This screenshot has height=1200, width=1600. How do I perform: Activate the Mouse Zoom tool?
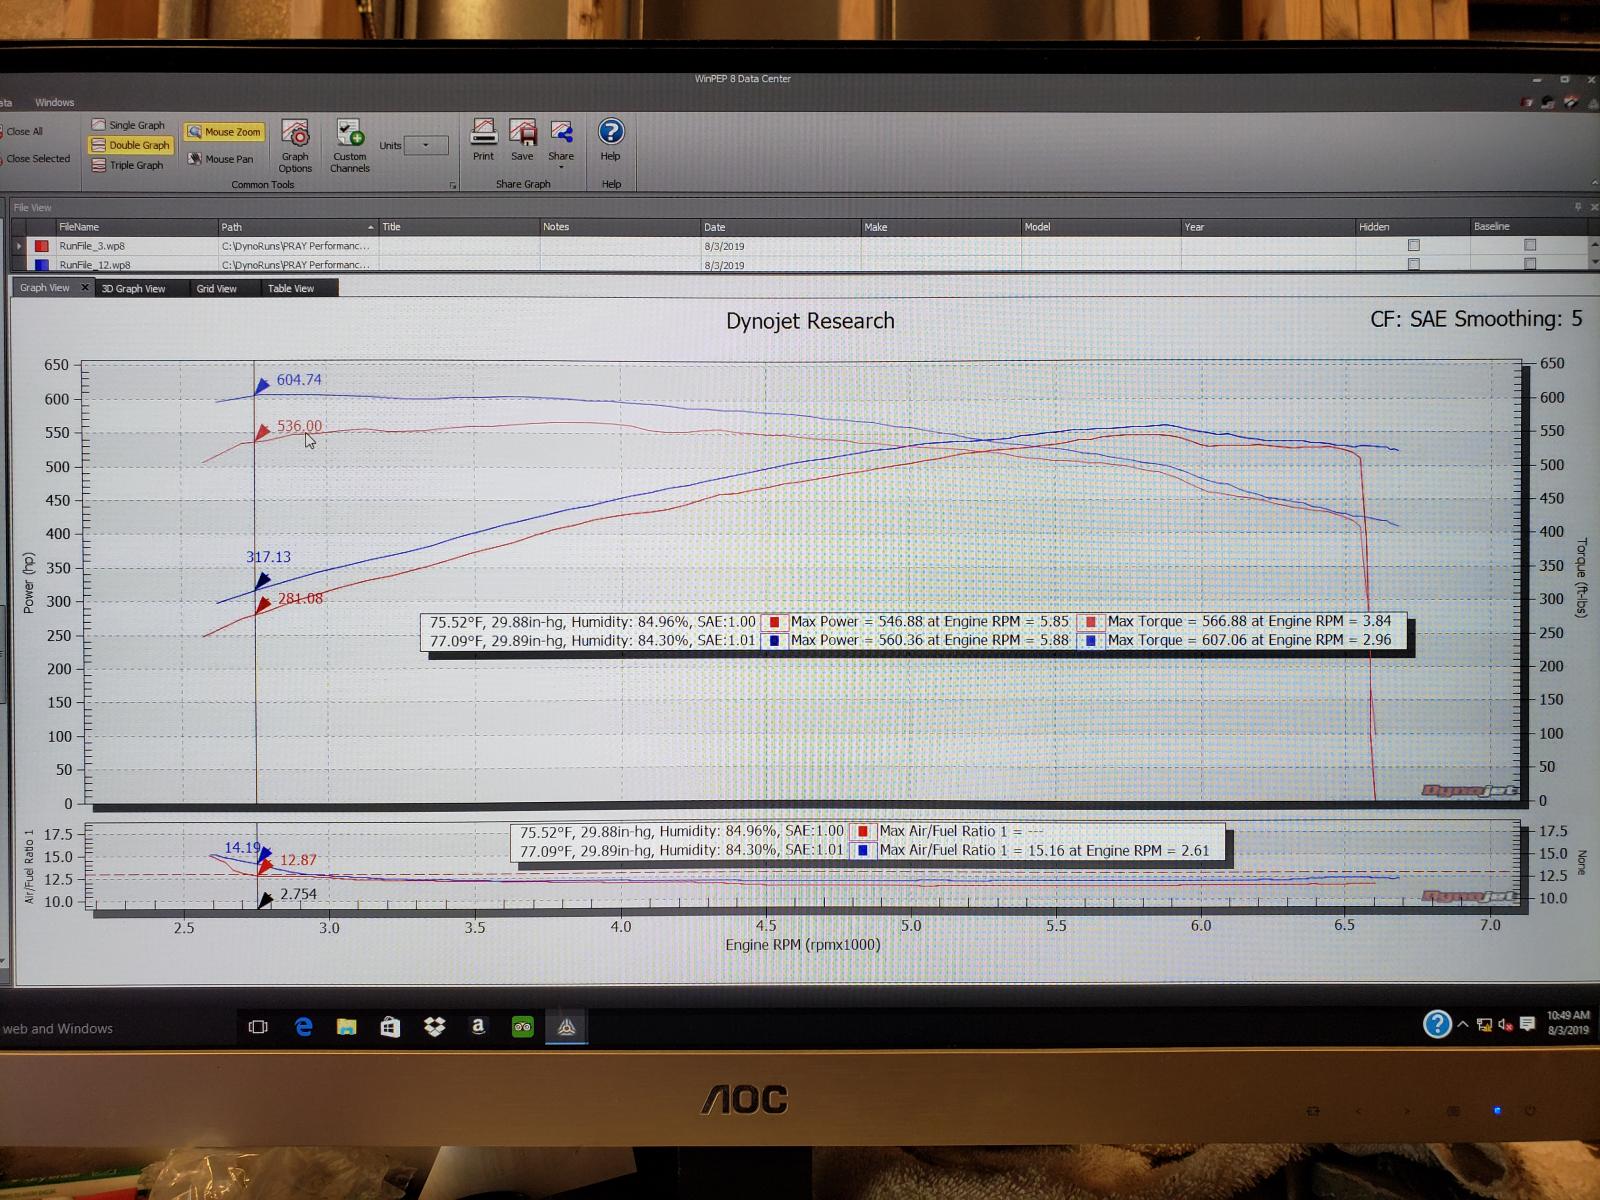pos(223,132)
